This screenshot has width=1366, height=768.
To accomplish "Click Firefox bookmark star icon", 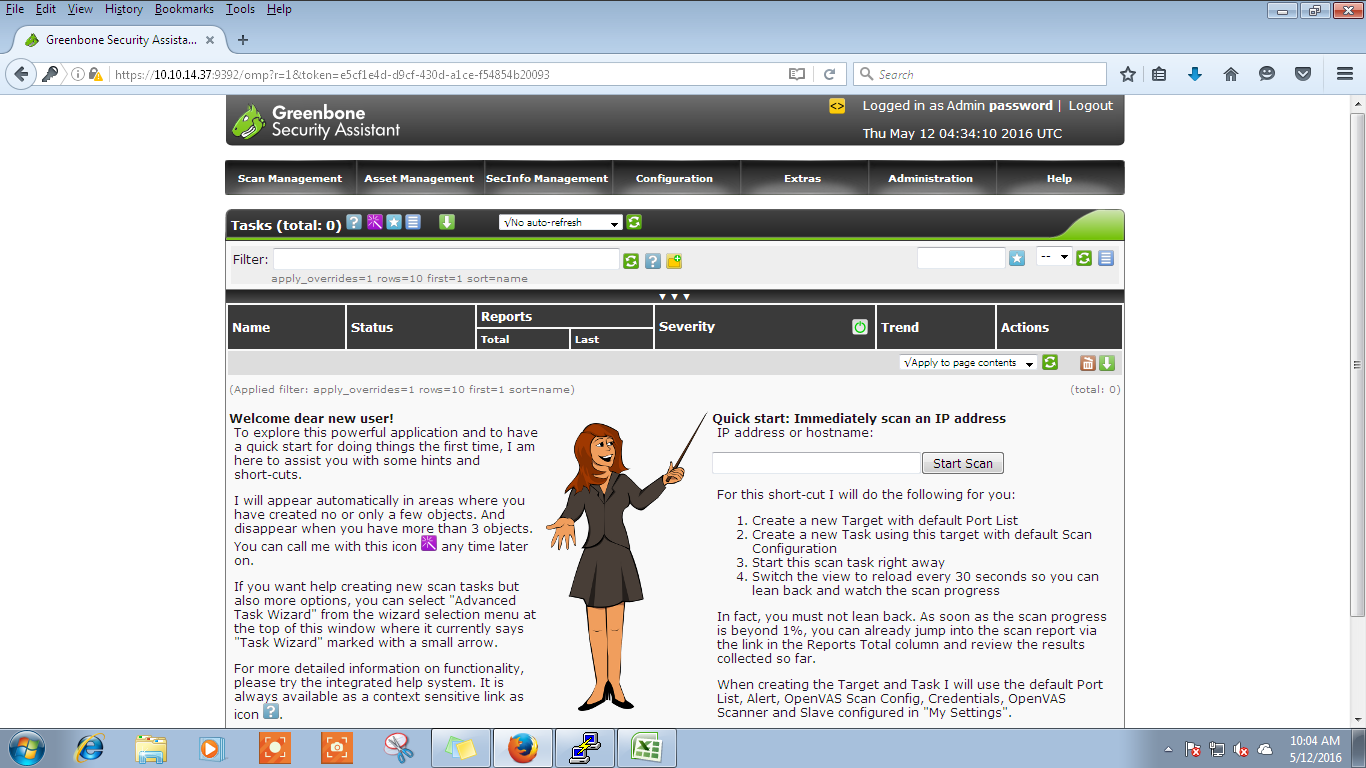I will tap(1128, 74).
